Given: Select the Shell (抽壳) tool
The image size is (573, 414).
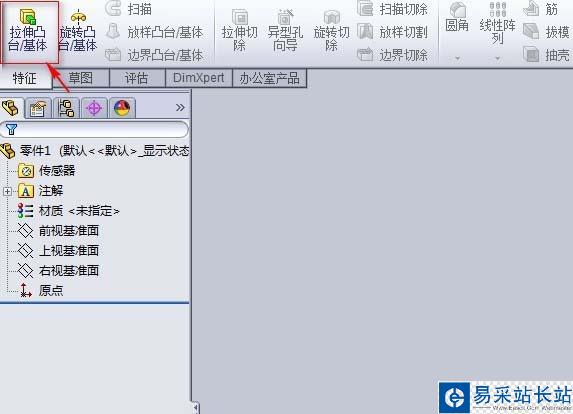Looking at the screenshot, I should click(x=546, y=55).
